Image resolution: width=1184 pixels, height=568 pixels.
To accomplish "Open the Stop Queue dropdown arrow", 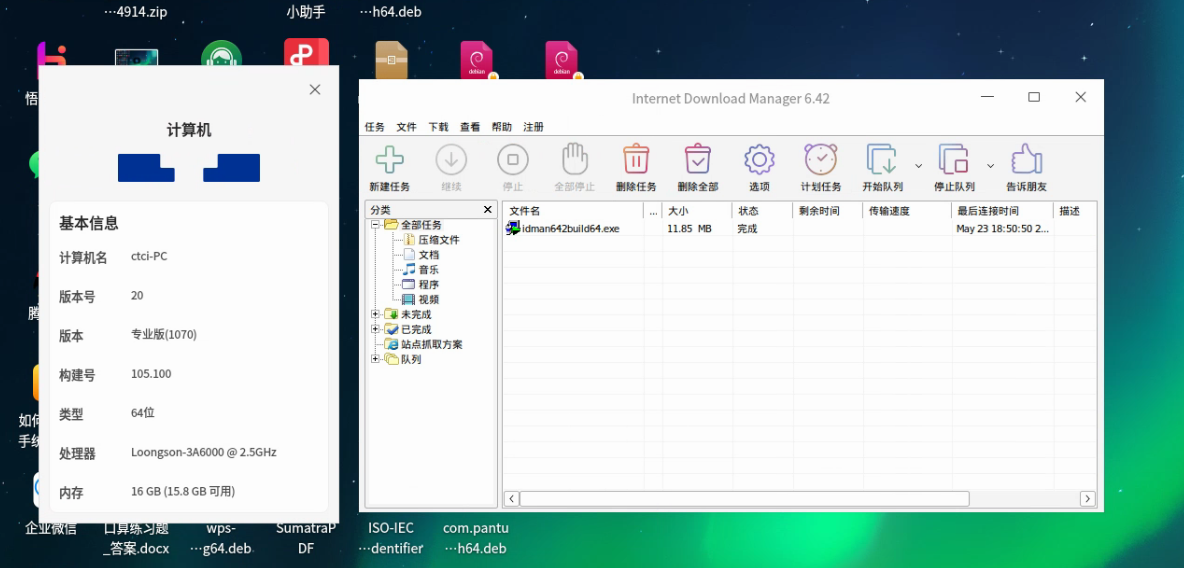I will 990,165.
